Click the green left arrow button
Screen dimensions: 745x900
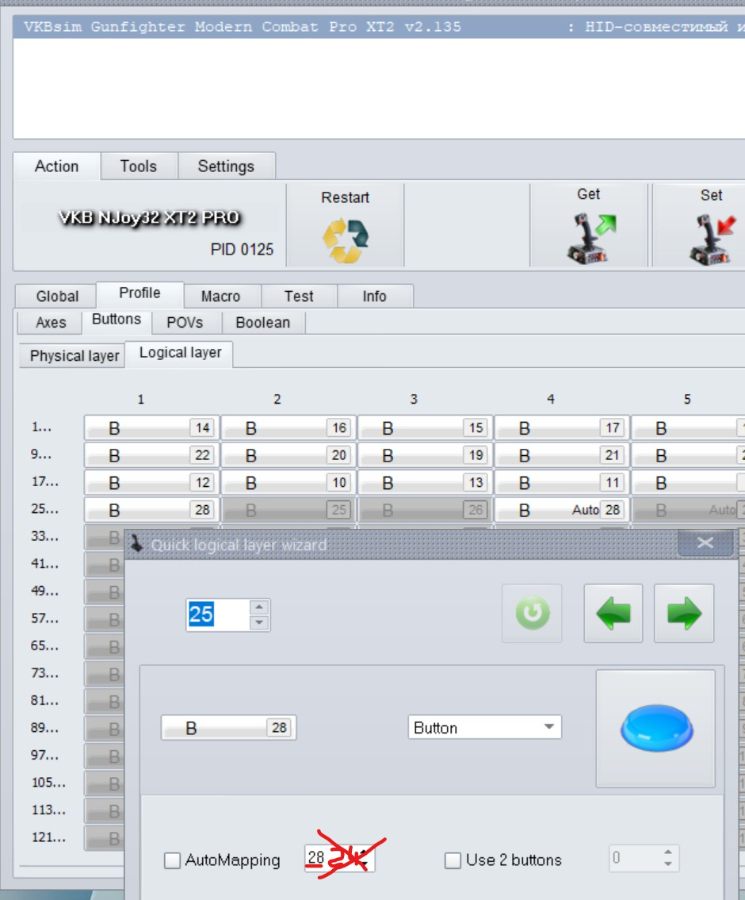coord(613,613)
